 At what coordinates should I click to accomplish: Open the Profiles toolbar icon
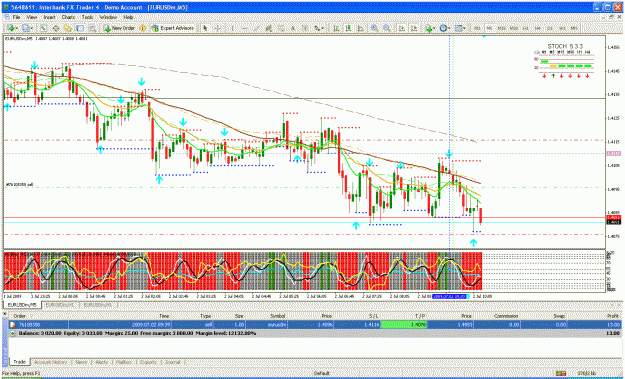point(26,28)
